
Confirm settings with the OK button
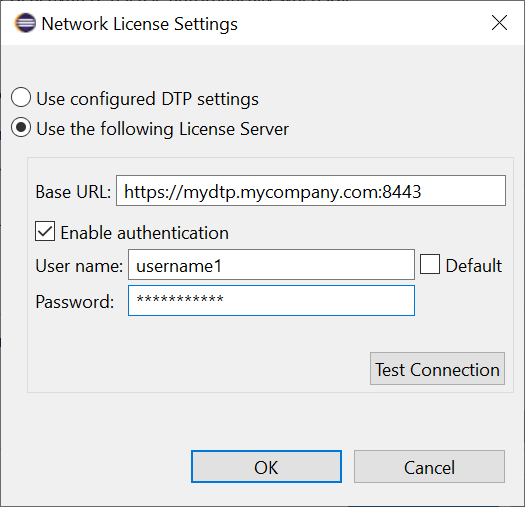pos(266,466)
